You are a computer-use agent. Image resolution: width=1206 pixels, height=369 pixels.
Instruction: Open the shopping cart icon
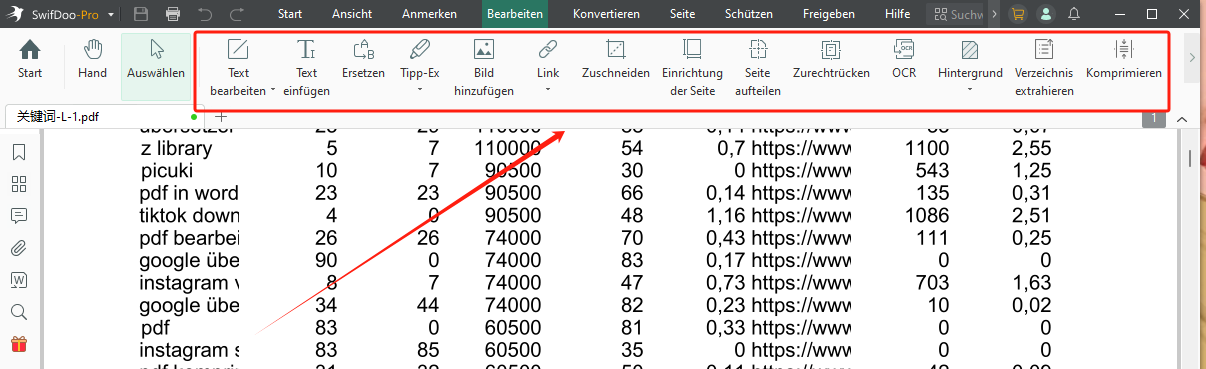[x=1018, y=14]
